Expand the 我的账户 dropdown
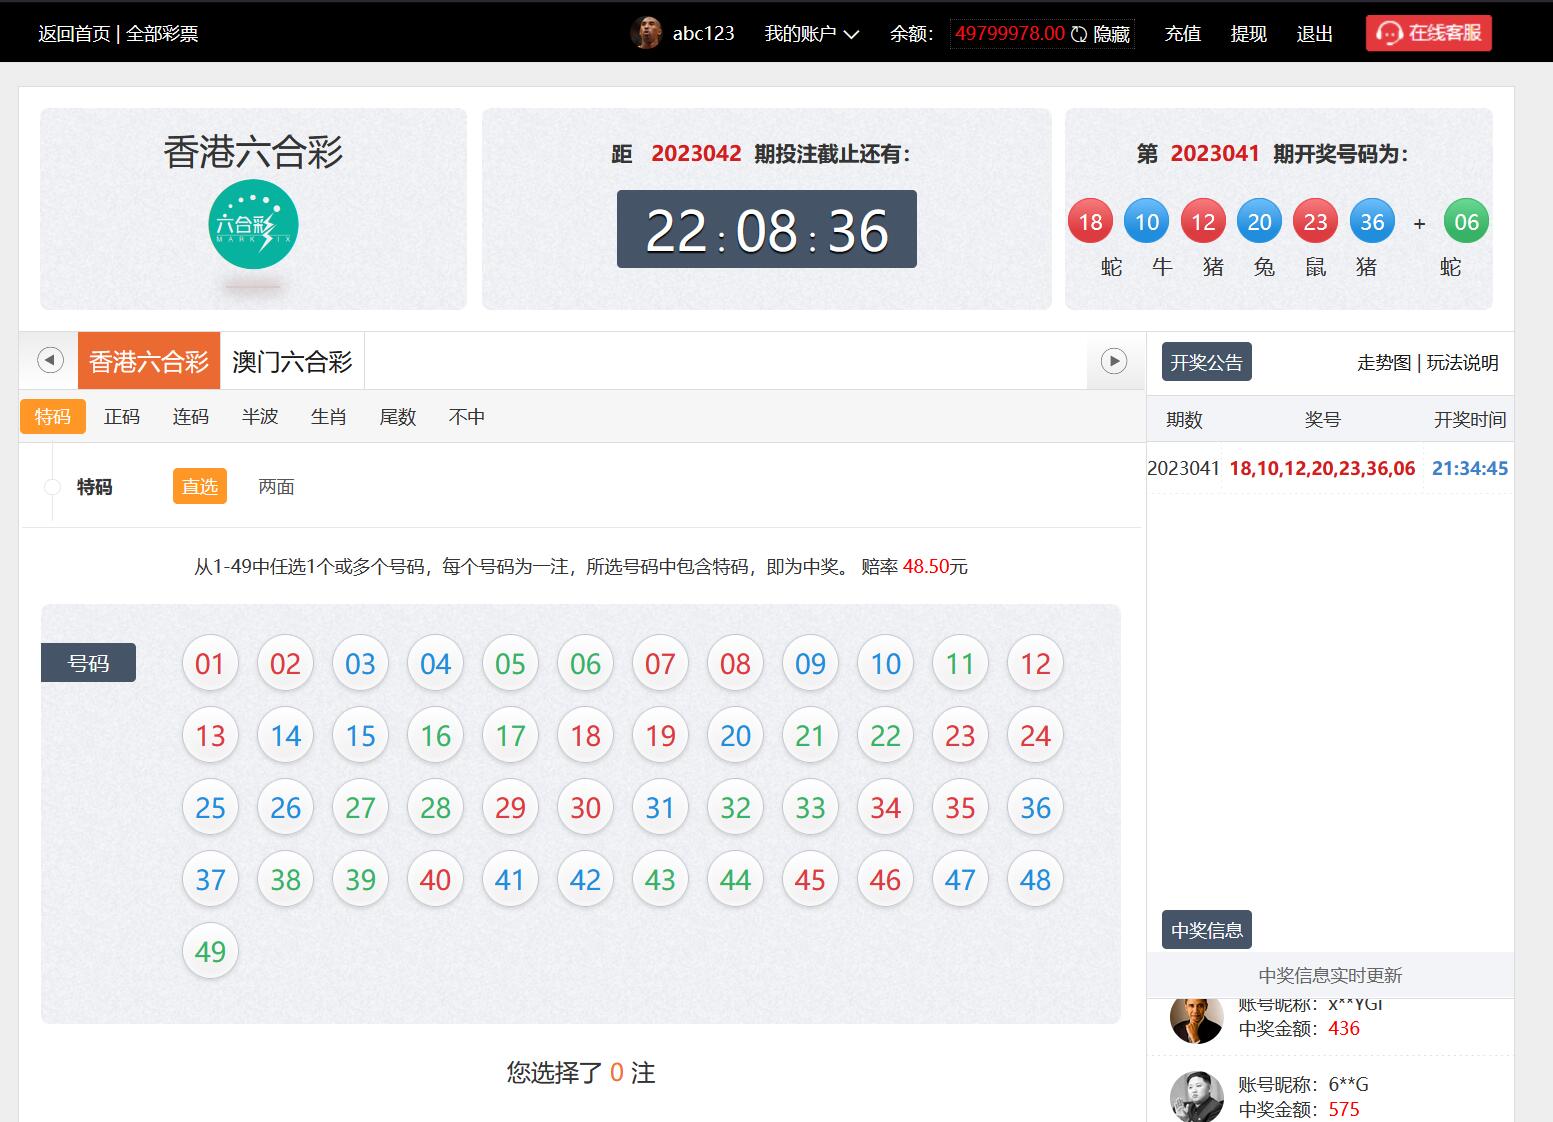 tap(811, 34)
